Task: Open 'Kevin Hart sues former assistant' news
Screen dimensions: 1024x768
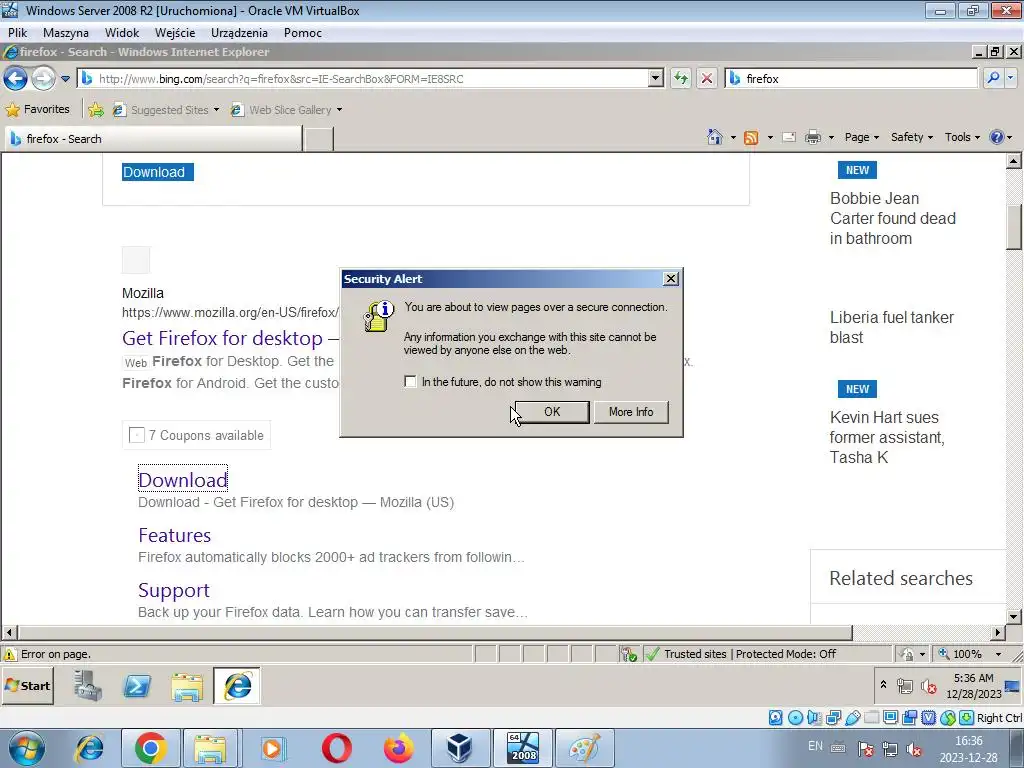Action: (x=887, y=437)
